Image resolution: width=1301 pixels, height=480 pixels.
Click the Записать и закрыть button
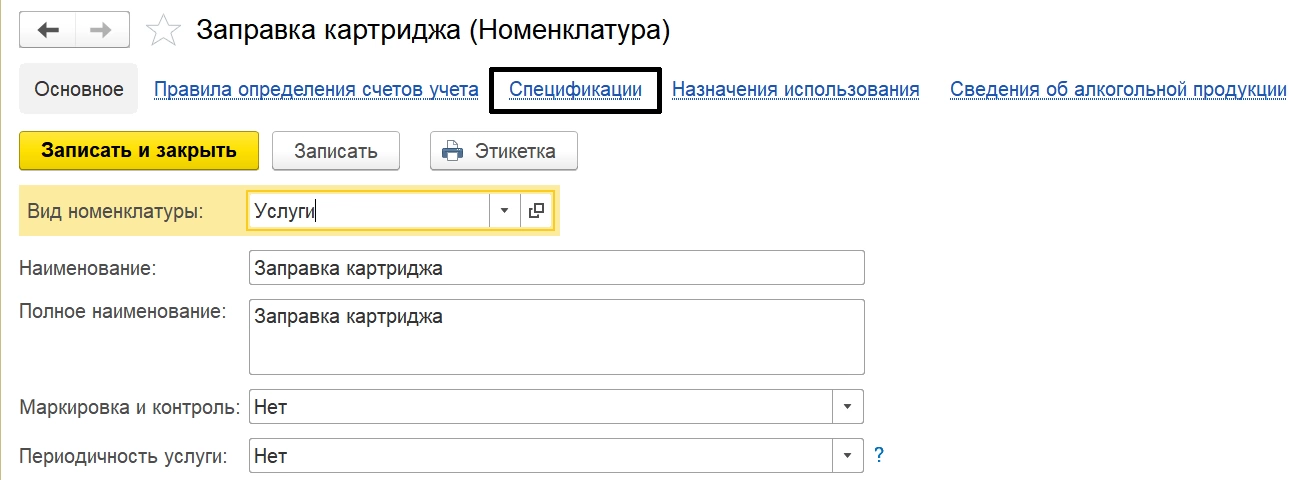pyautogui.click(x=139, y=151)
